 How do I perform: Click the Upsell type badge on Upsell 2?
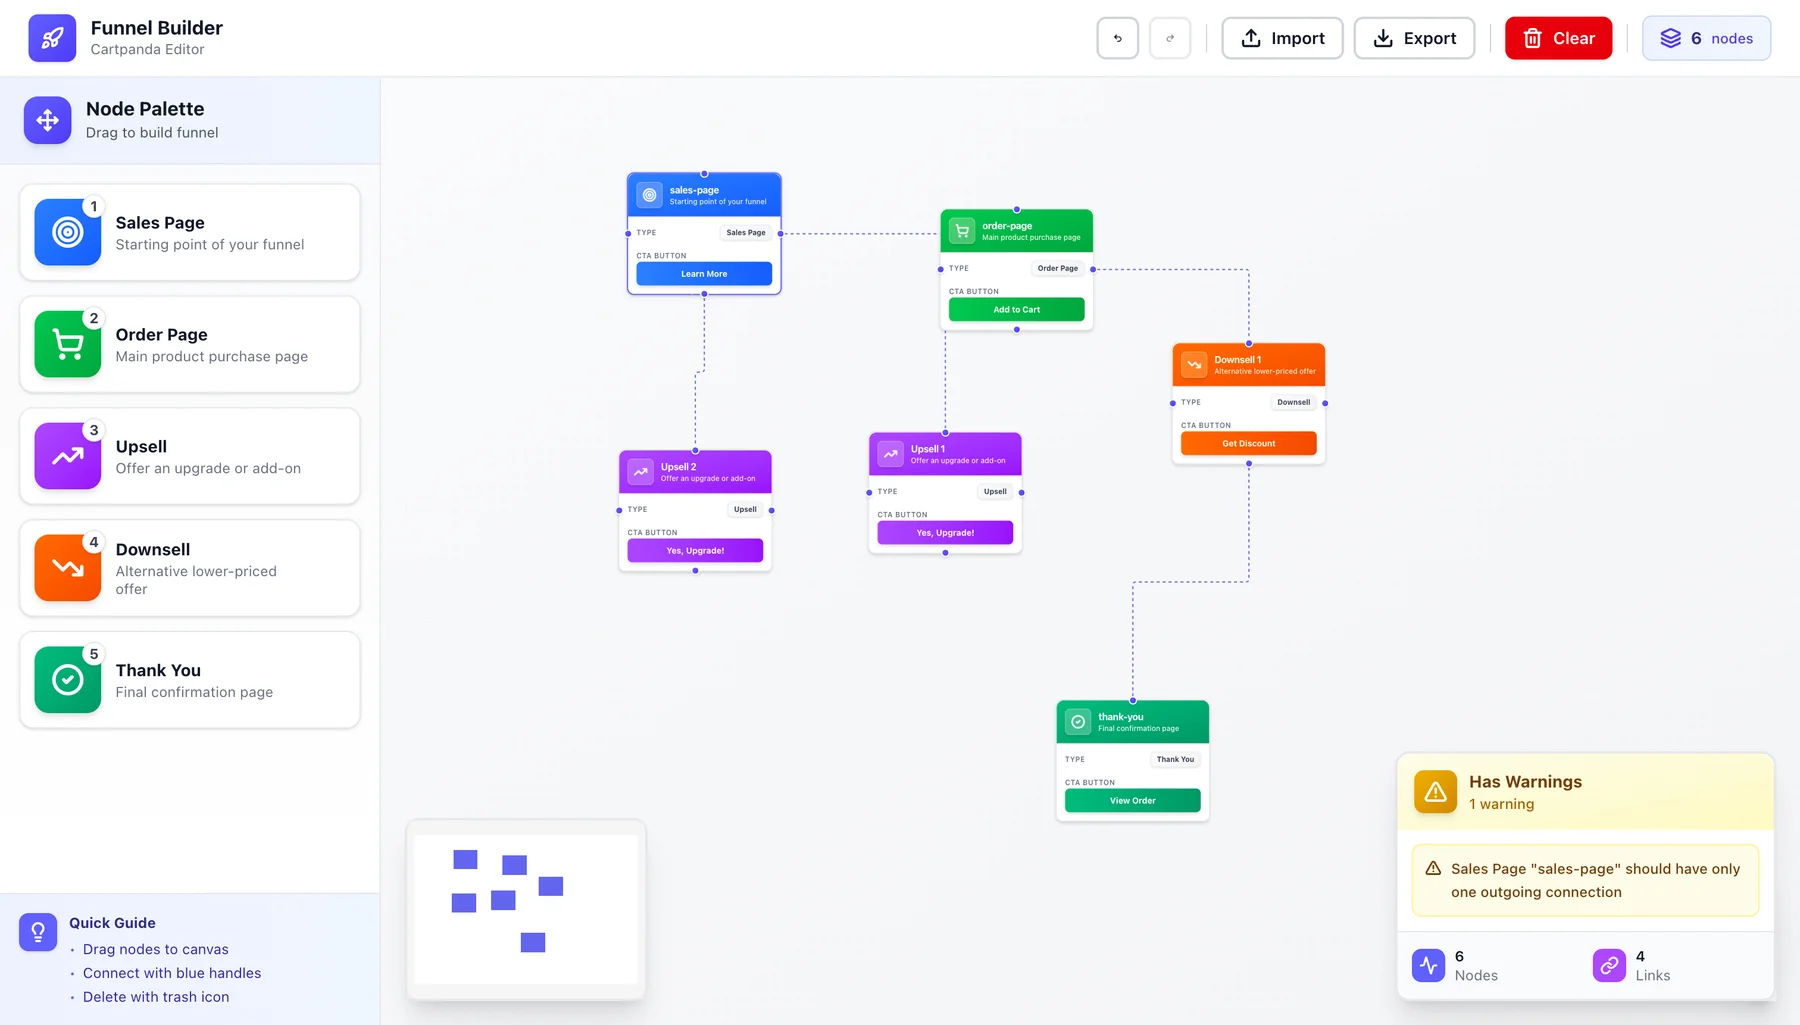745,510
